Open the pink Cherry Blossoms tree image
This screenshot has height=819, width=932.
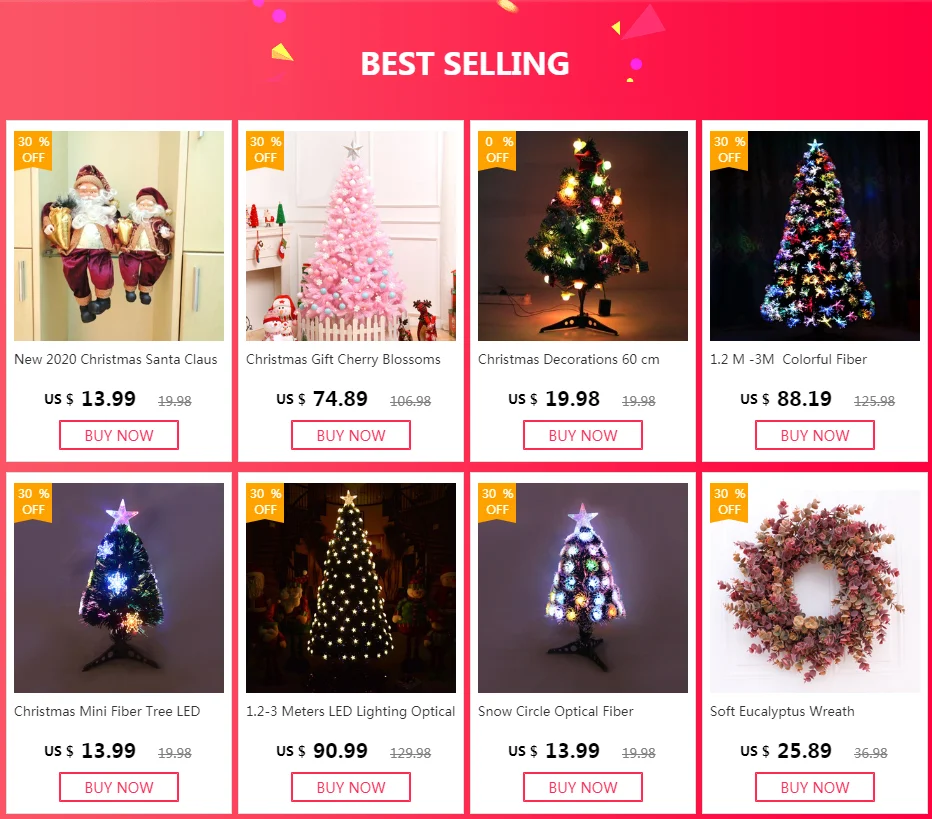coord(351,236)
